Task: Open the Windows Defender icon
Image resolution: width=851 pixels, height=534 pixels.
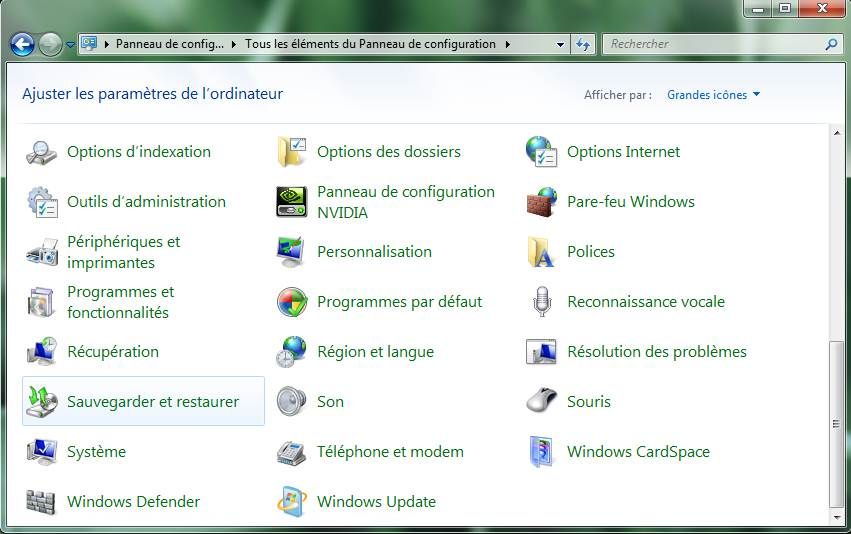Action: [x=41, y=502]
